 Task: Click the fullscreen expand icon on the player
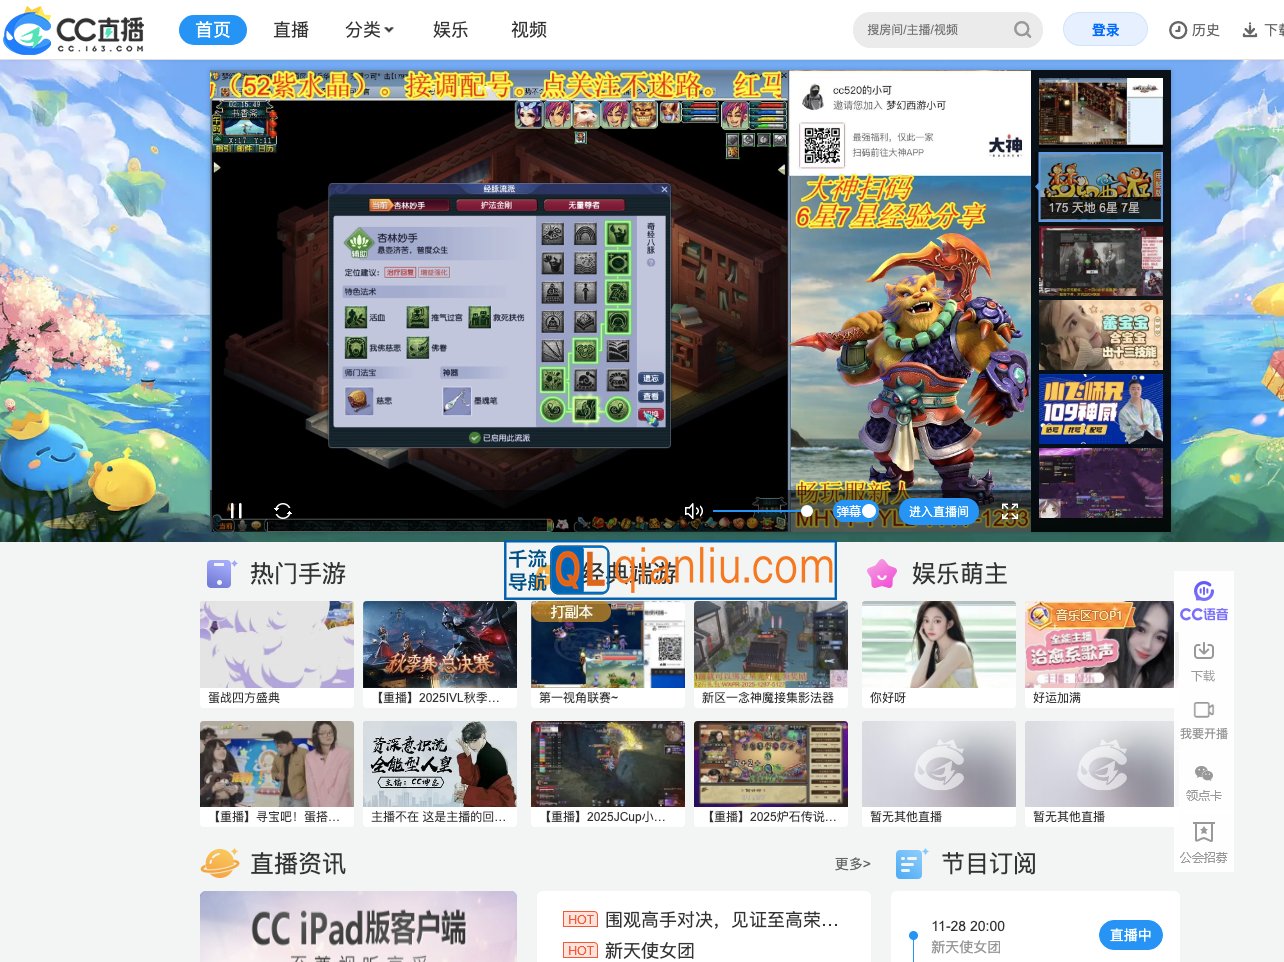(1011, 510)
